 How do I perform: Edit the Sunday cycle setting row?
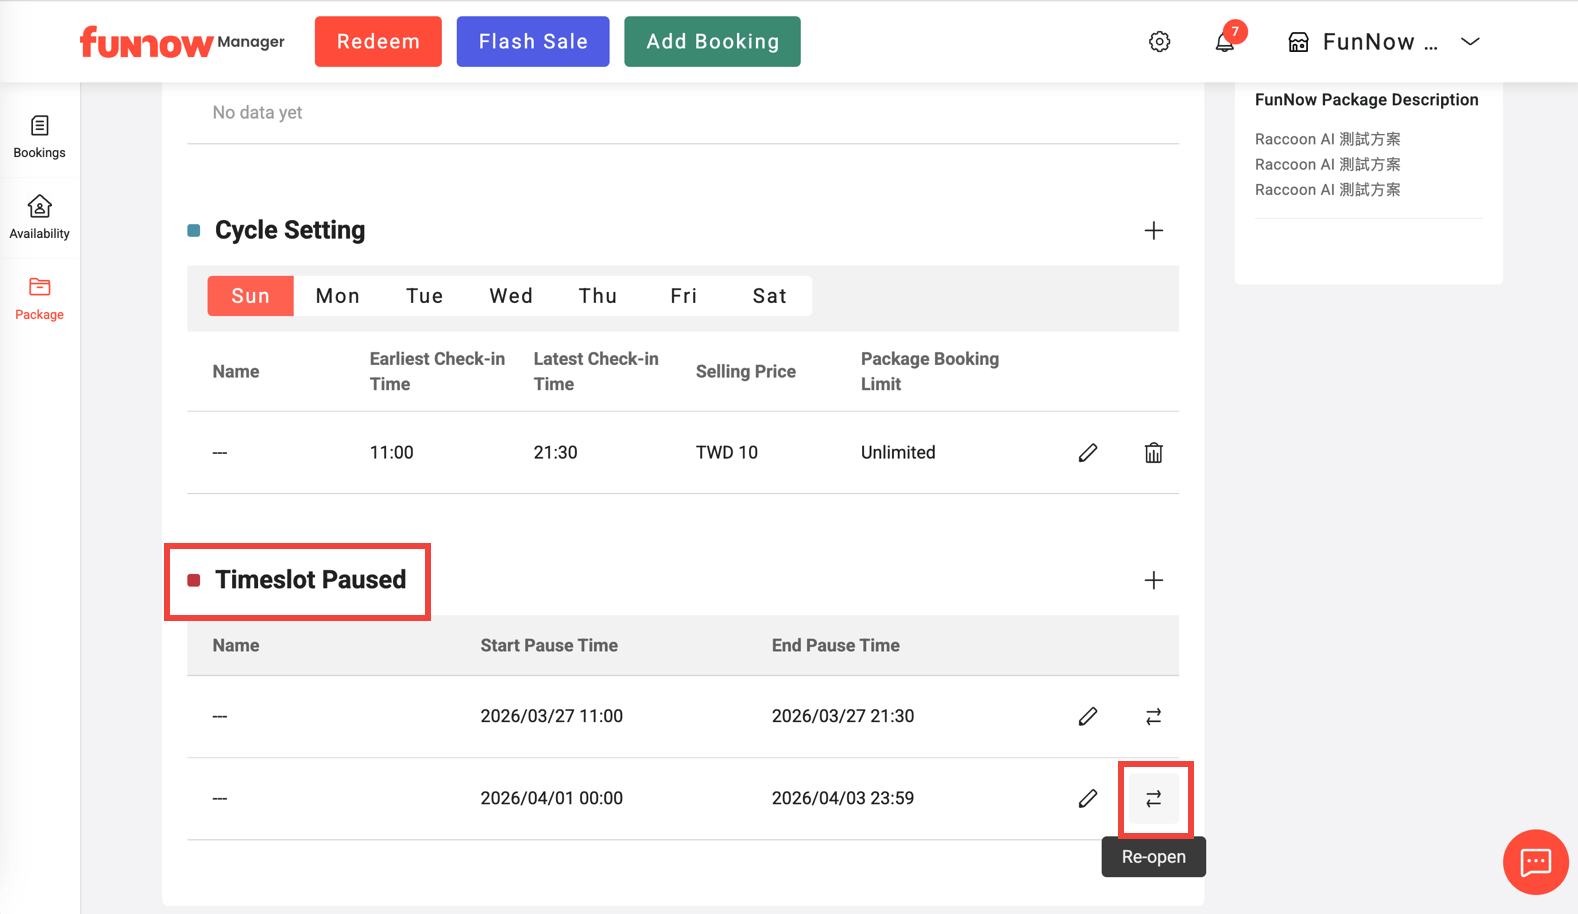click(1088, 453)
